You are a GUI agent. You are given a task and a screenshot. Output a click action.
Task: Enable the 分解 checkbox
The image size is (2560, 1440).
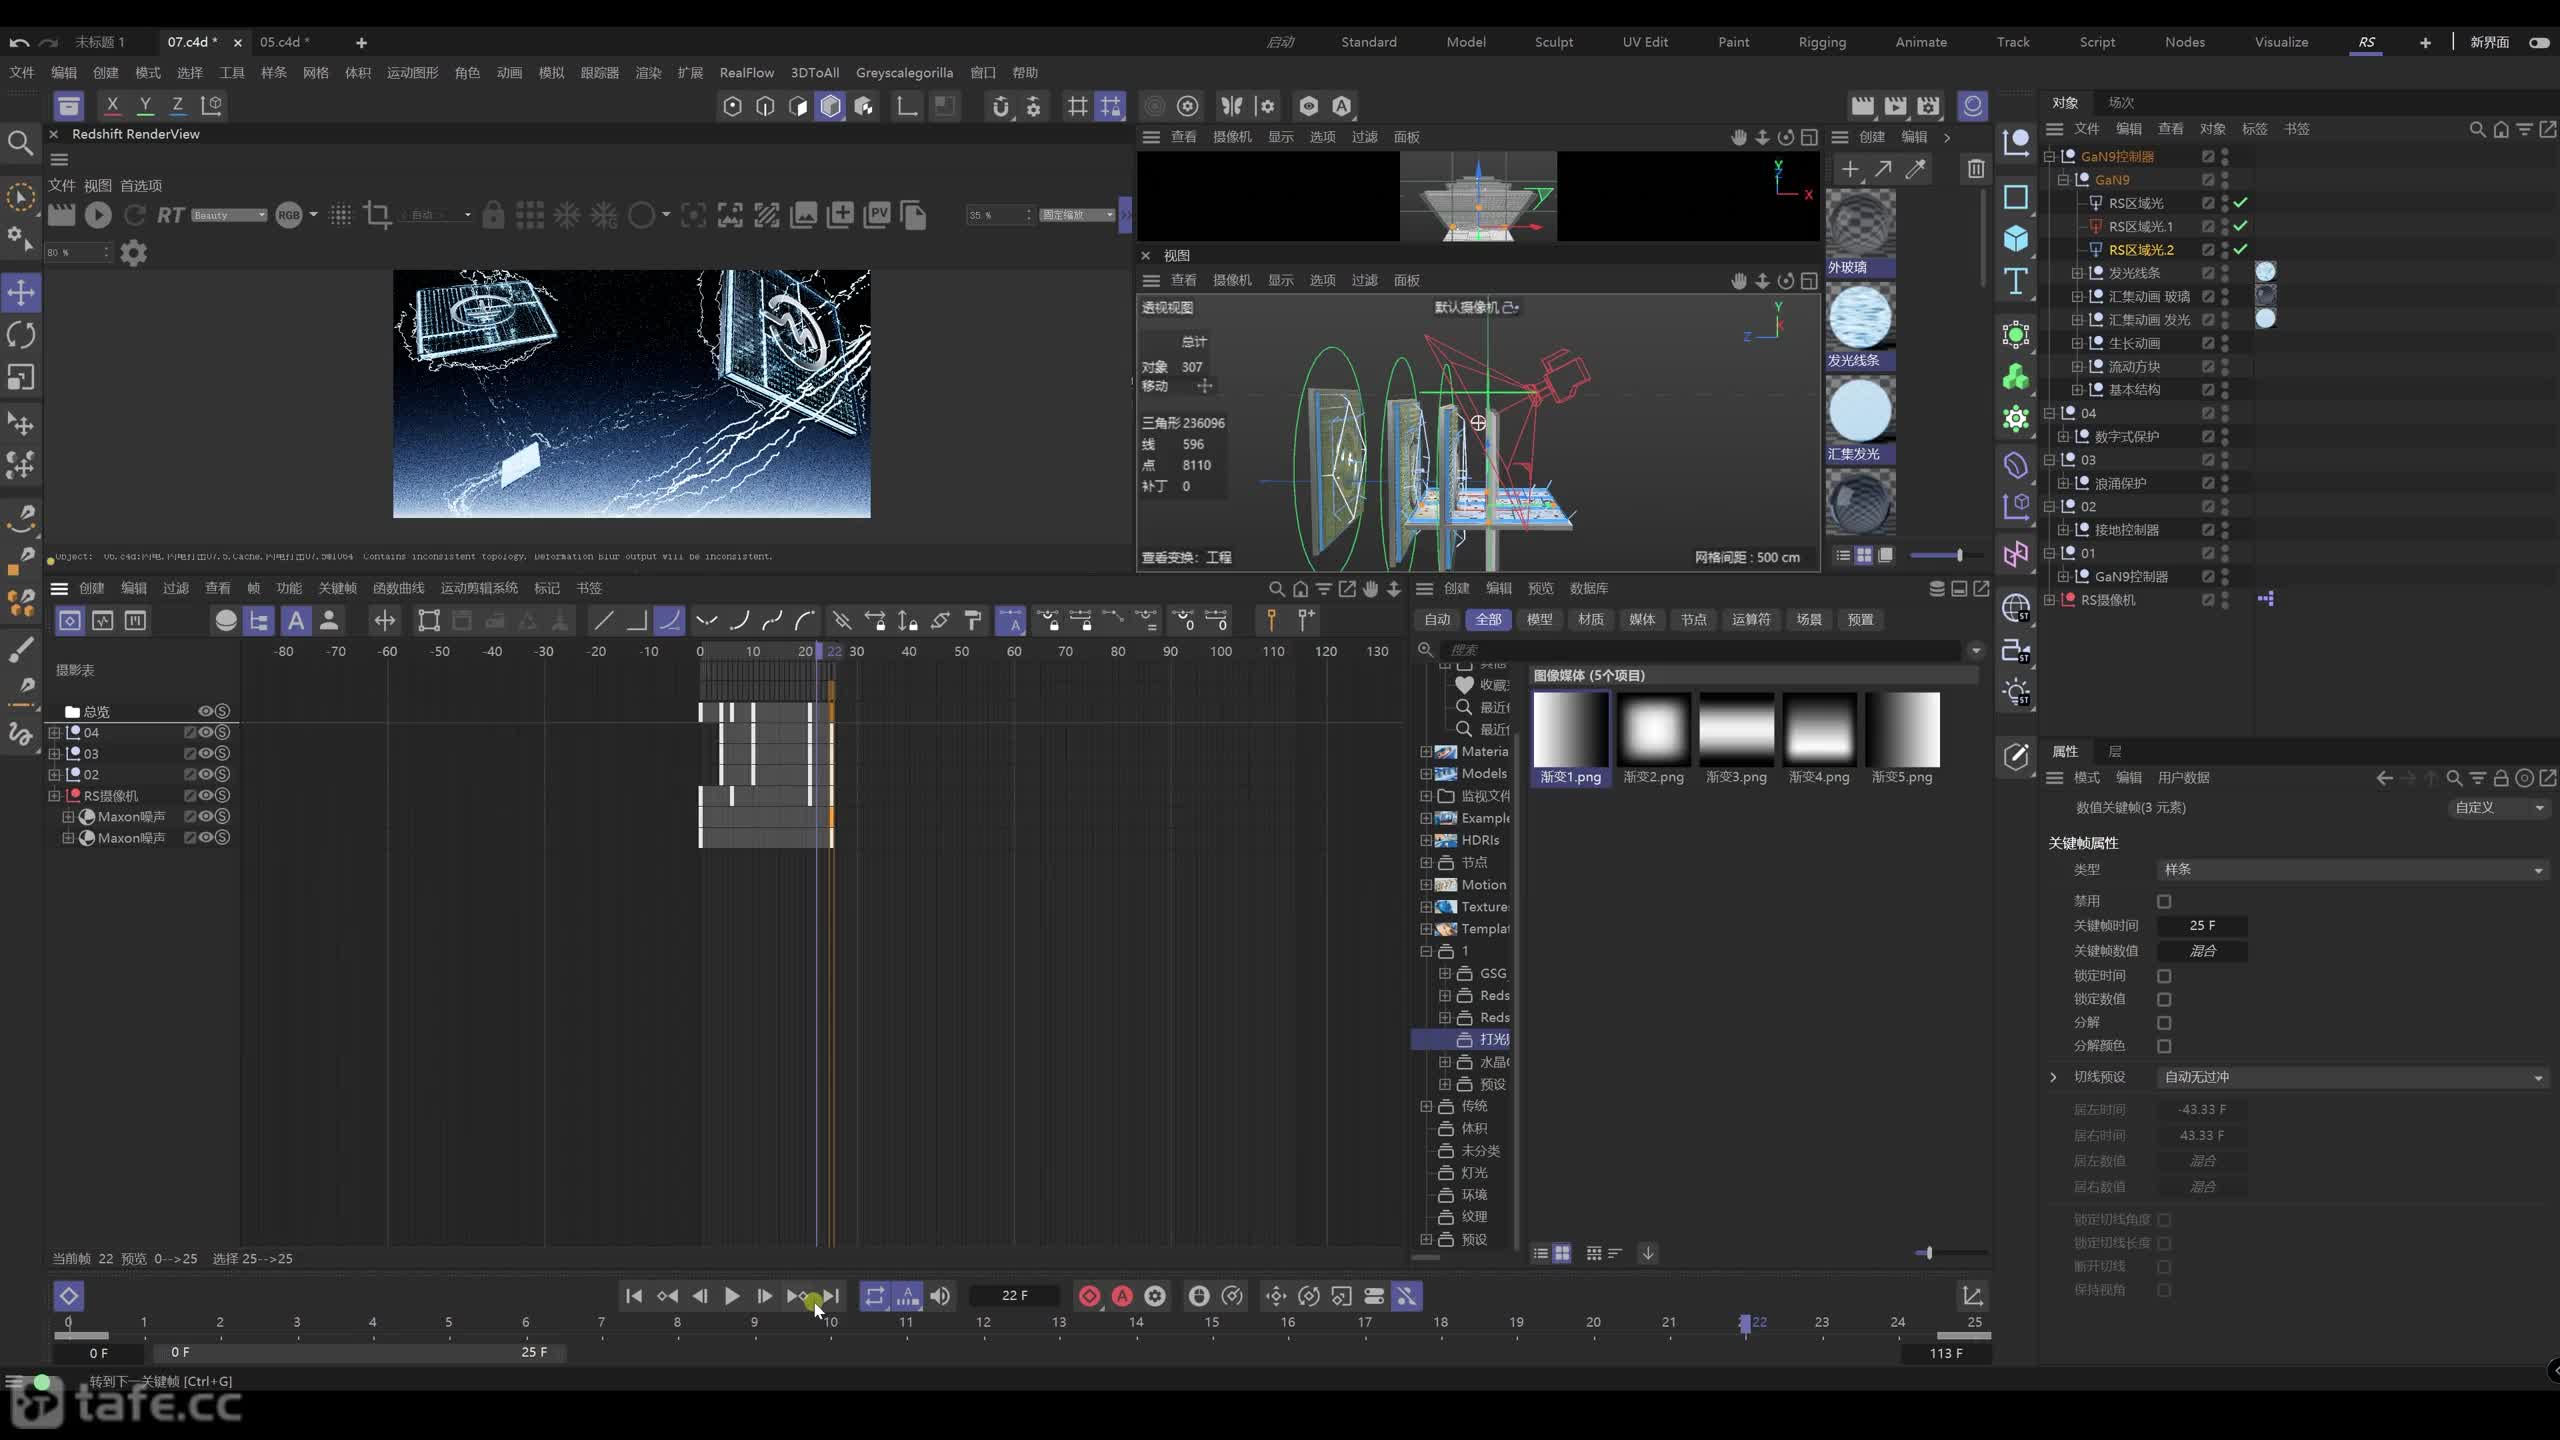pyautogui.click(x=2164, y=1023)
